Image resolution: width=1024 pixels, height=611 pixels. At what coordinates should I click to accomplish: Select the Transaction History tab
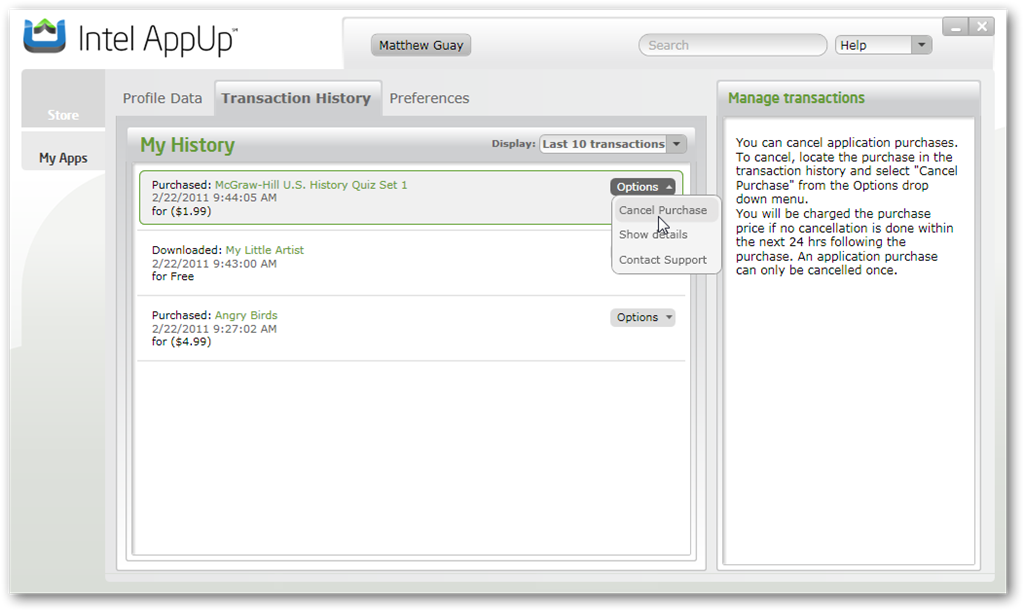point(296,98)
